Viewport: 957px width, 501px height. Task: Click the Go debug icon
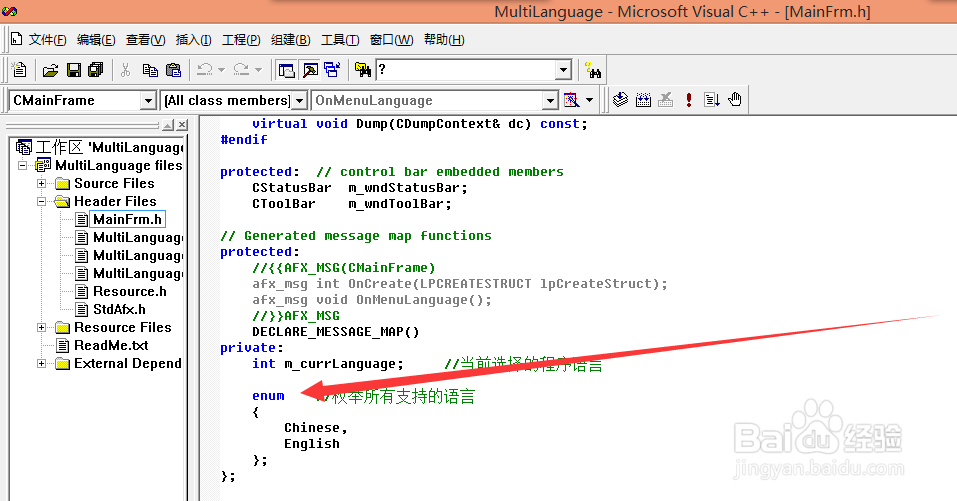coord(712,100)
